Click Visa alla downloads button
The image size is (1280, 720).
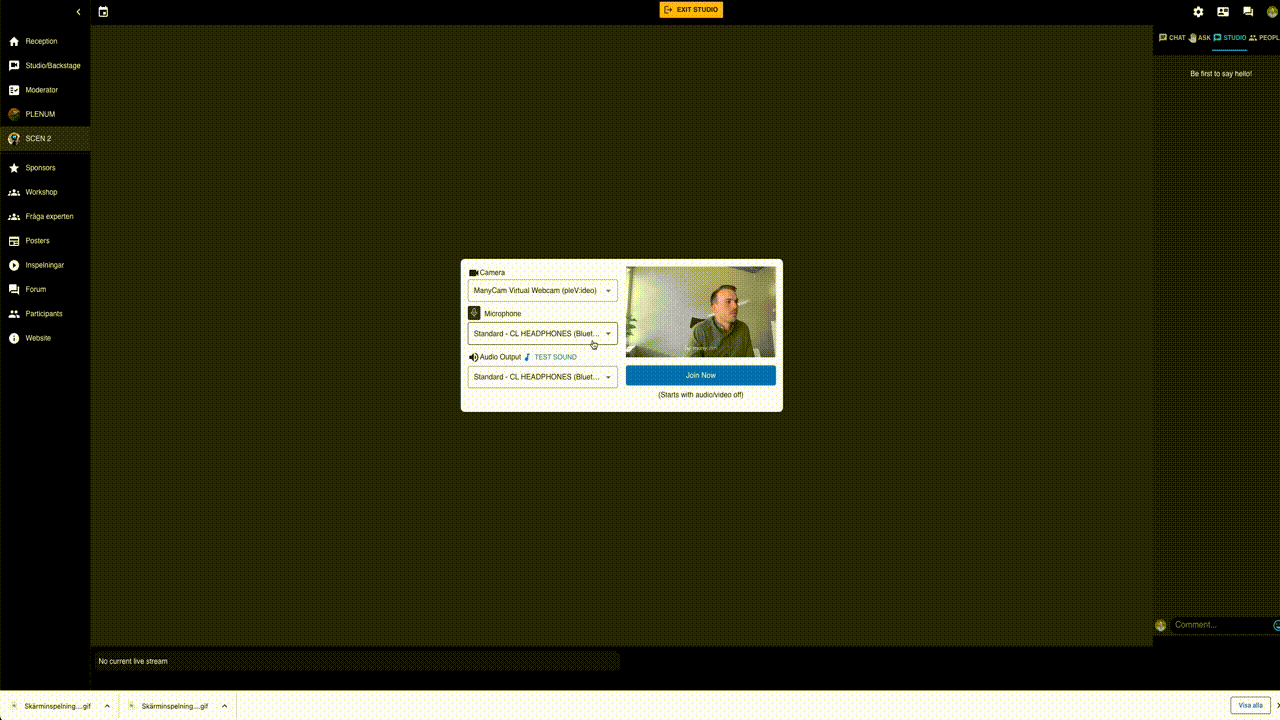(x=1250, y=705)
